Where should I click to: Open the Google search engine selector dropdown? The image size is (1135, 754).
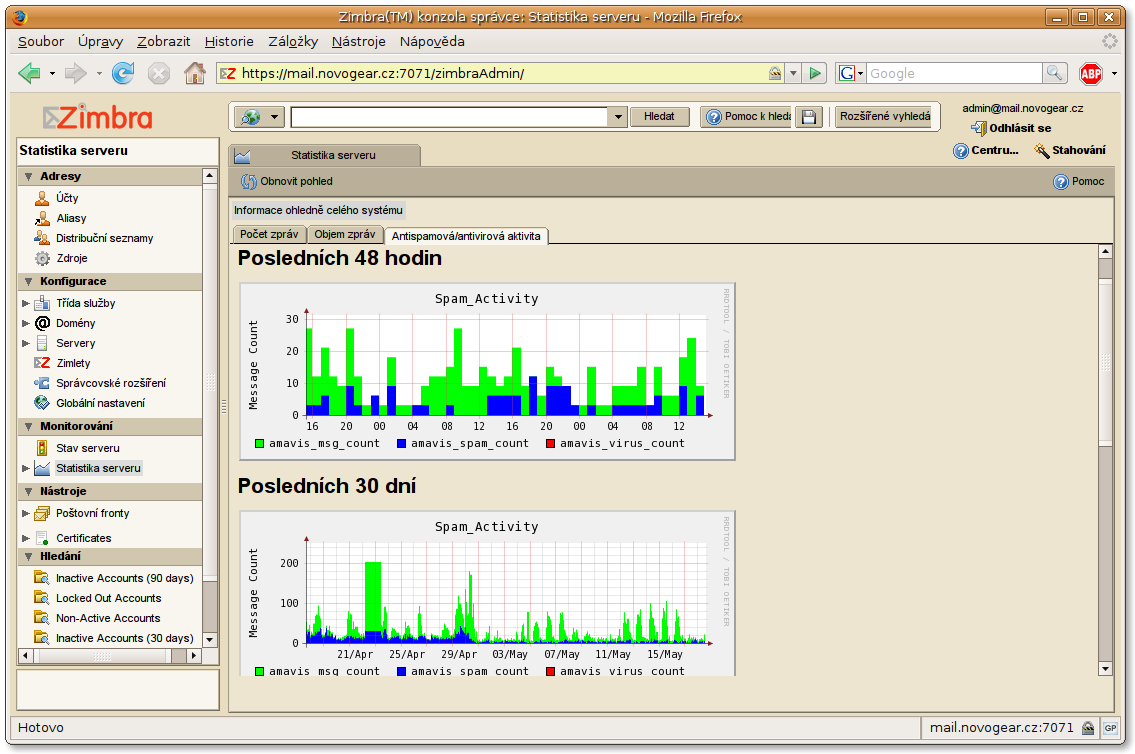click(x=851, y=73)
